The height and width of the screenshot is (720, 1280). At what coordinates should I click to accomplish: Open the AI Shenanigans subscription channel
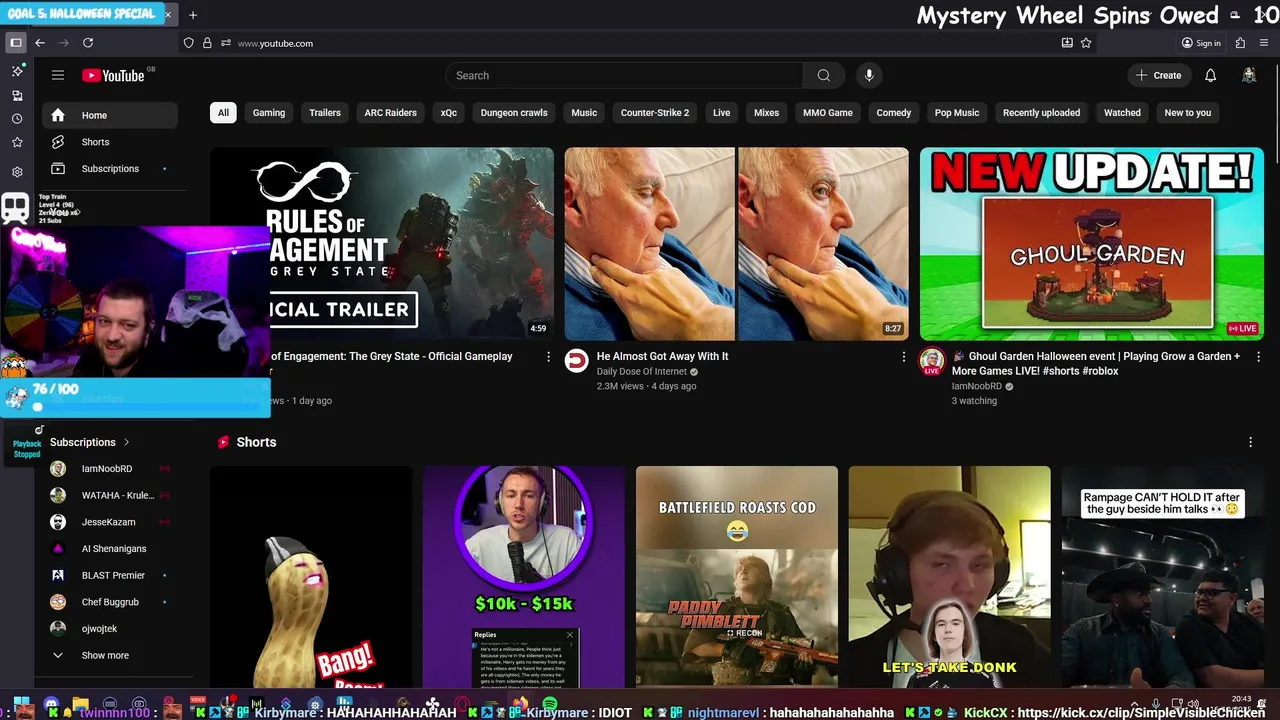pyautogui.click(x=110, y=548)
